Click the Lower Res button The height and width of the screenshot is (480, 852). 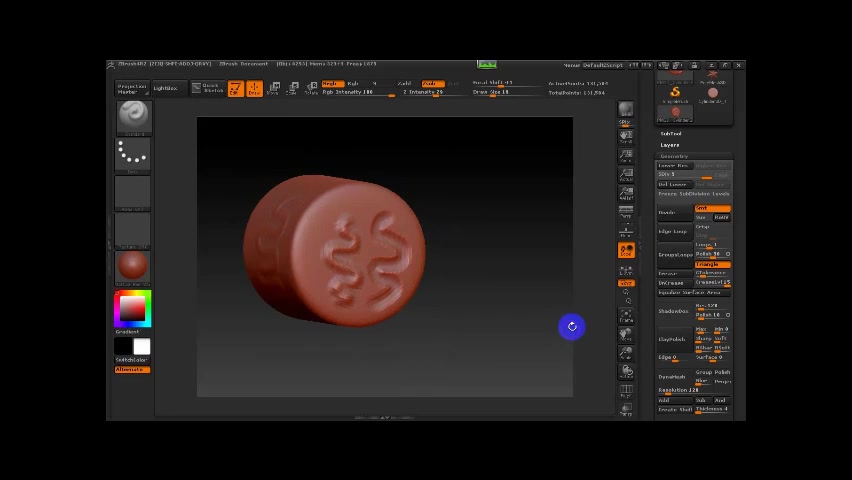674,166
